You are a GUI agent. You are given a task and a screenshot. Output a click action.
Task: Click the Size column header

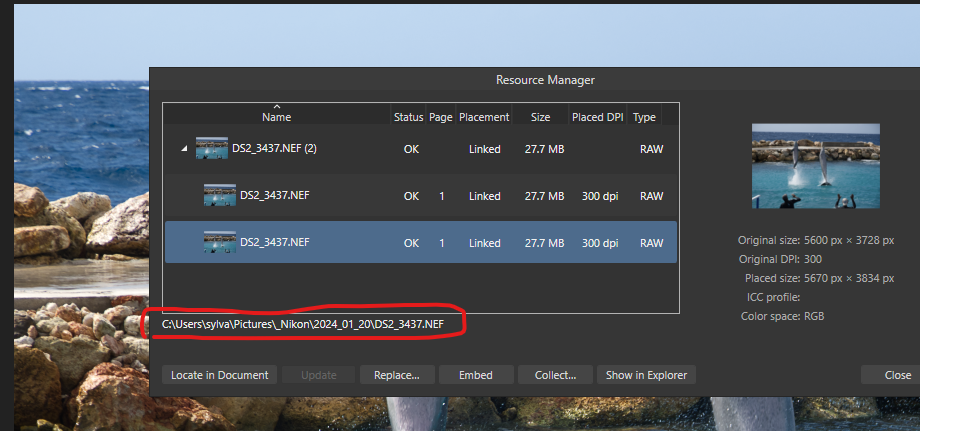540,117
